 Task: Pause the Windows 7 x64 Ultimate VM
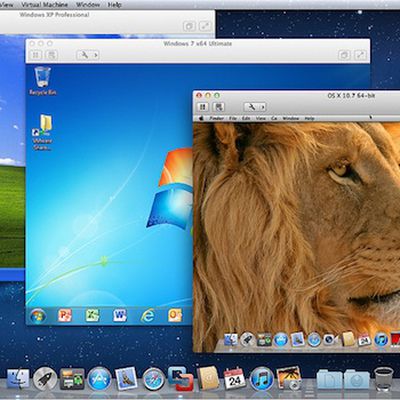(36, 55)
